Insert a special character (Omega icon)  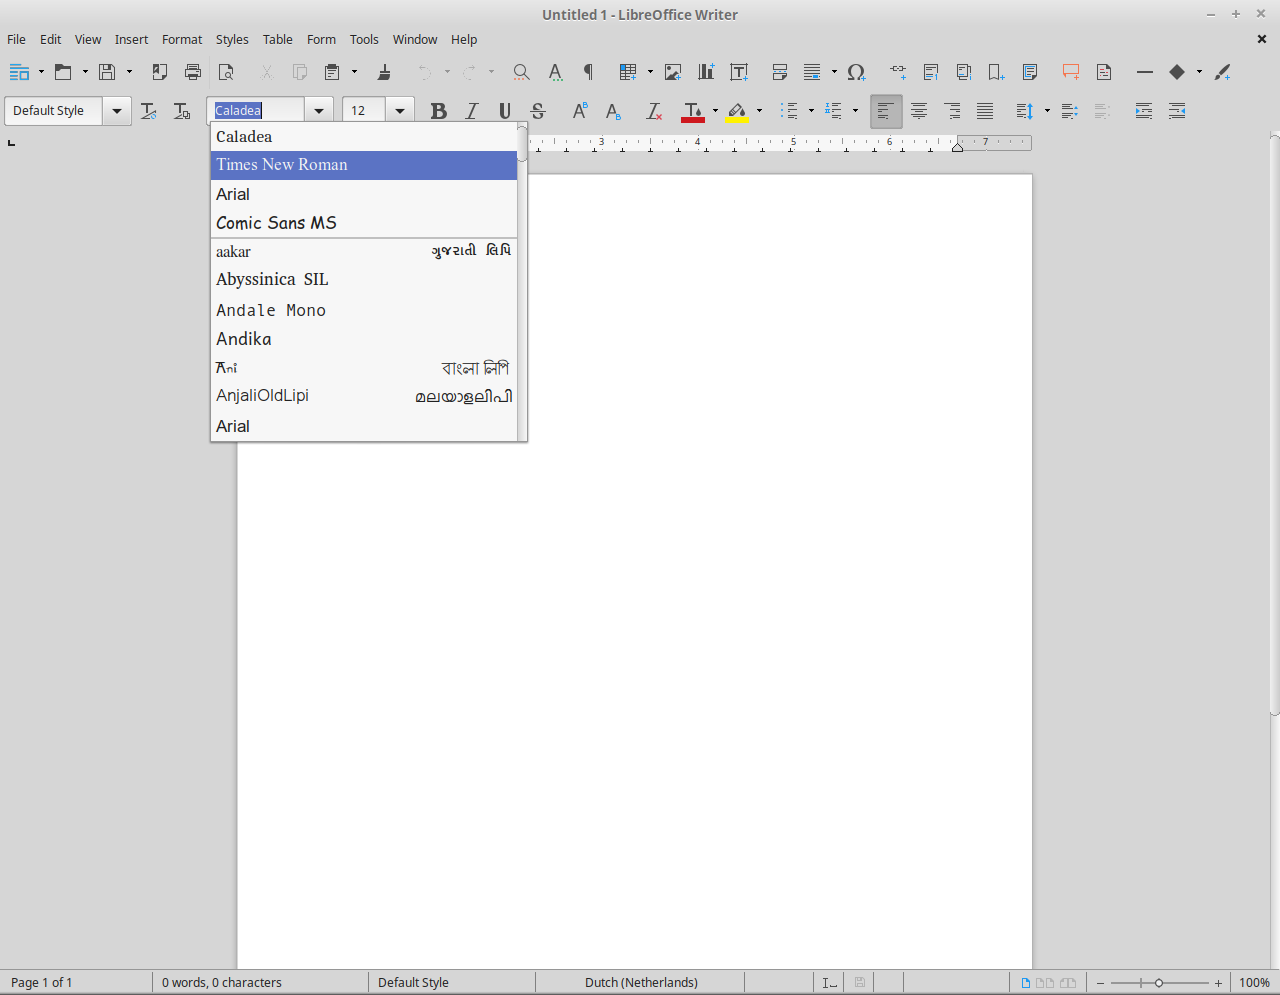[856, 72]
